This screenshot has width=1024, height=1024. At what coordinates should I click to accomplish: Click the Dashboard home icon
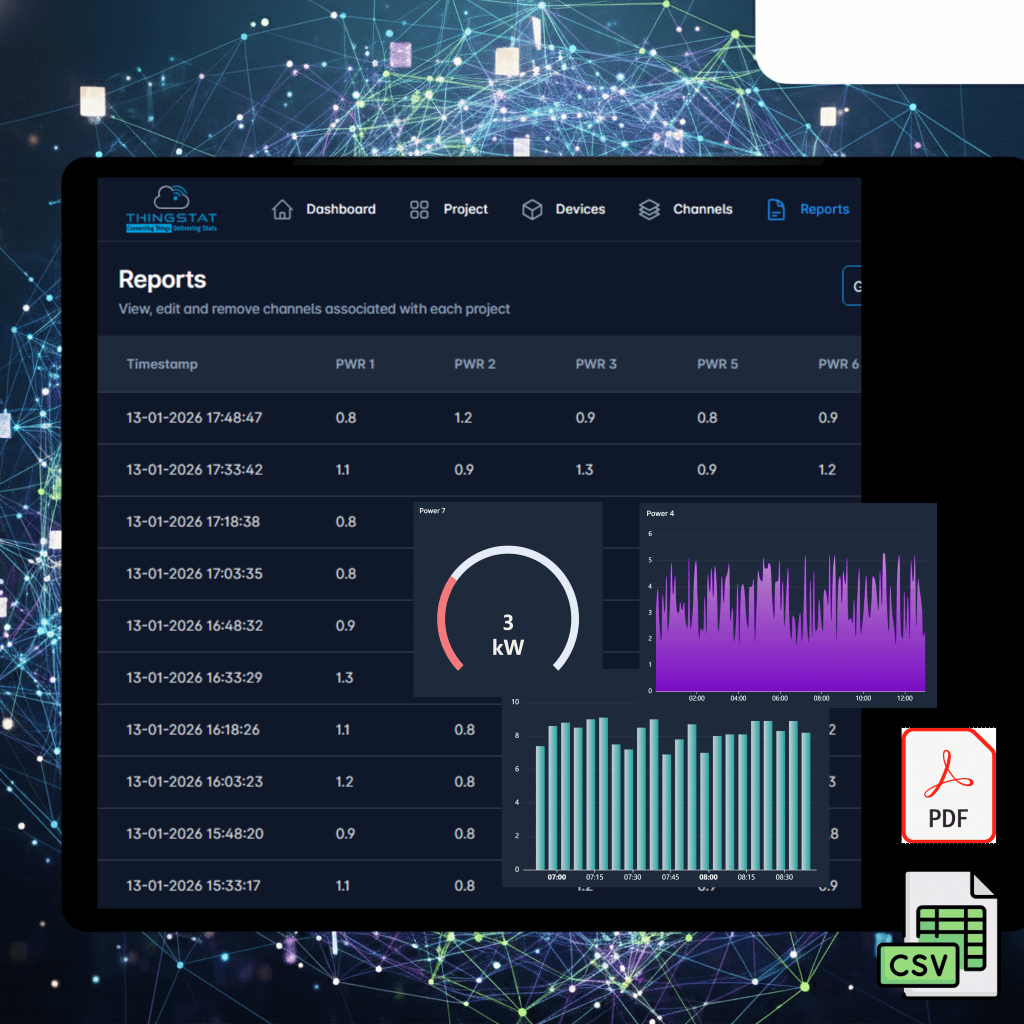pyautogui.click(x=283, y=210)
